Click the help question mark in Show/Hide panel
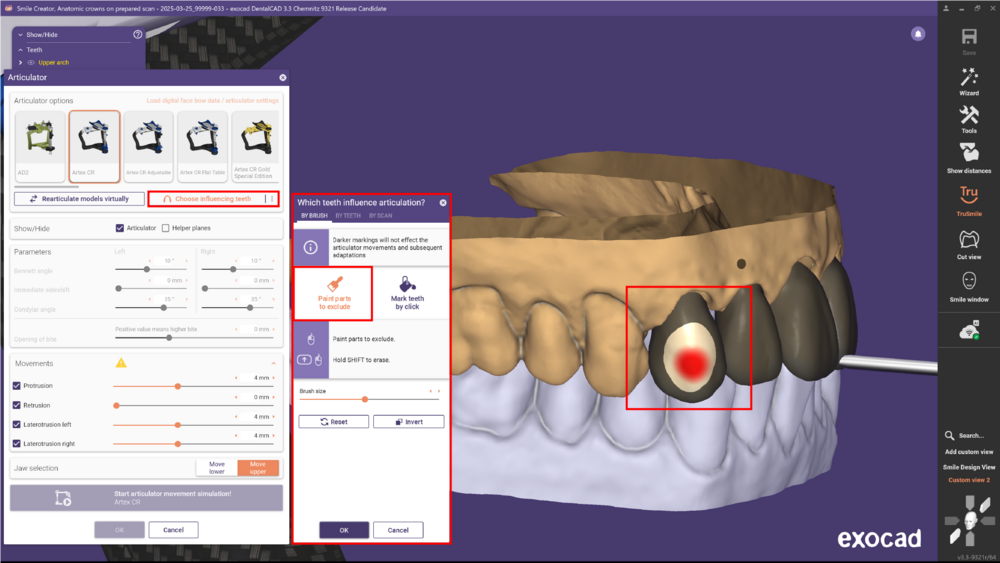Screen dimensions: 1000x563 (x=138, y=34)
